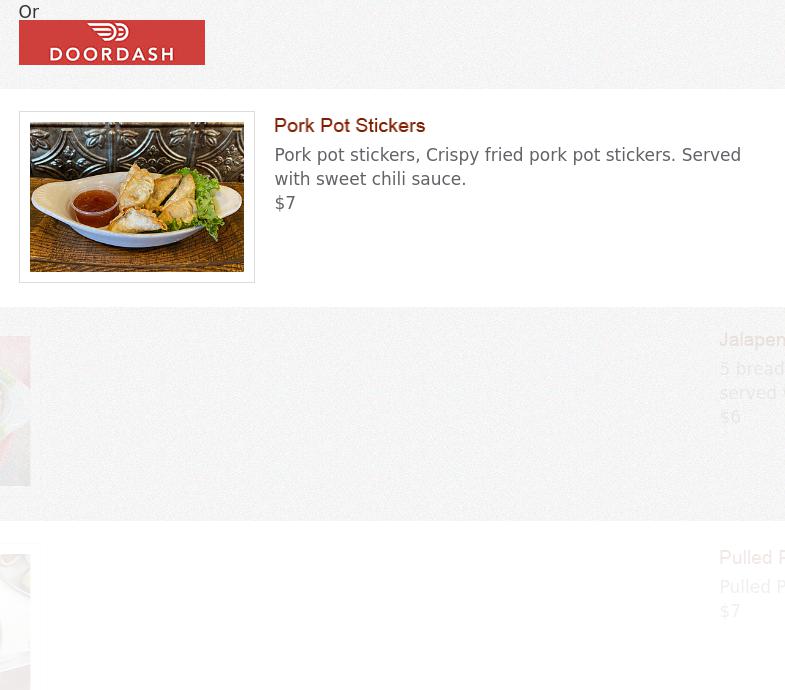Open the DoorDash ordering button
785x690 pixels.
tap(111, 43)
